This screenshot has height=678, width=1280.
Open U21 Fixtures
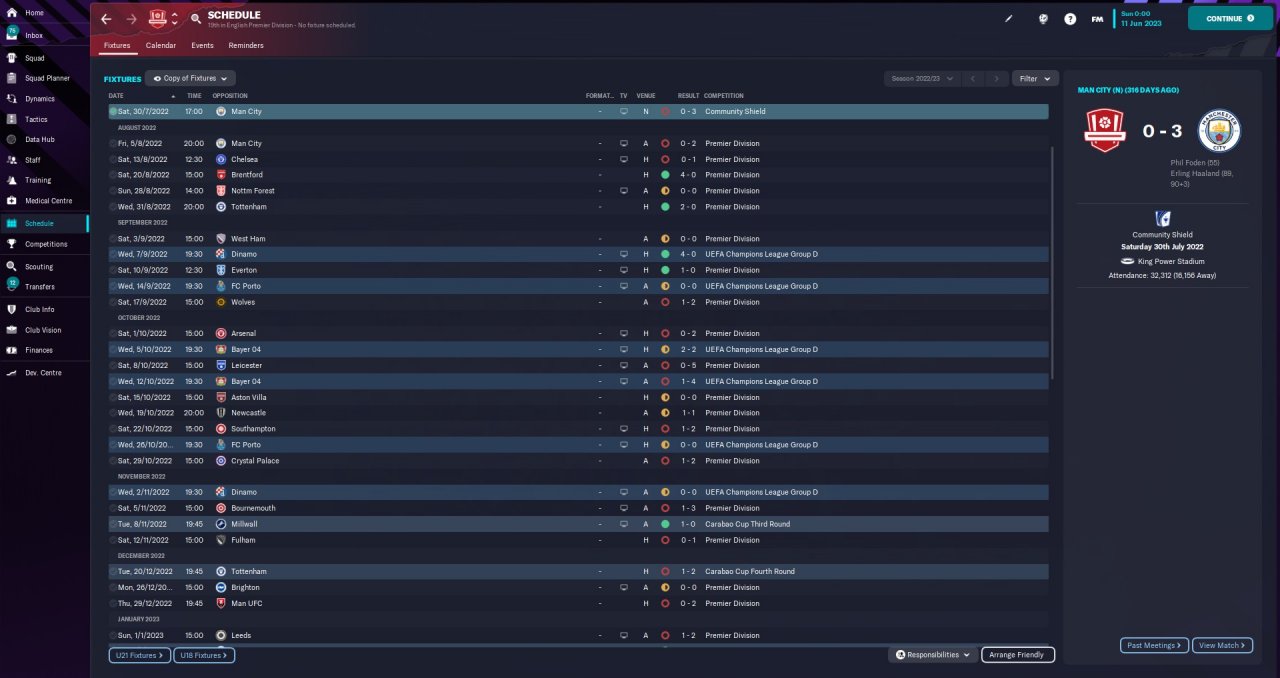pos(139,655)
